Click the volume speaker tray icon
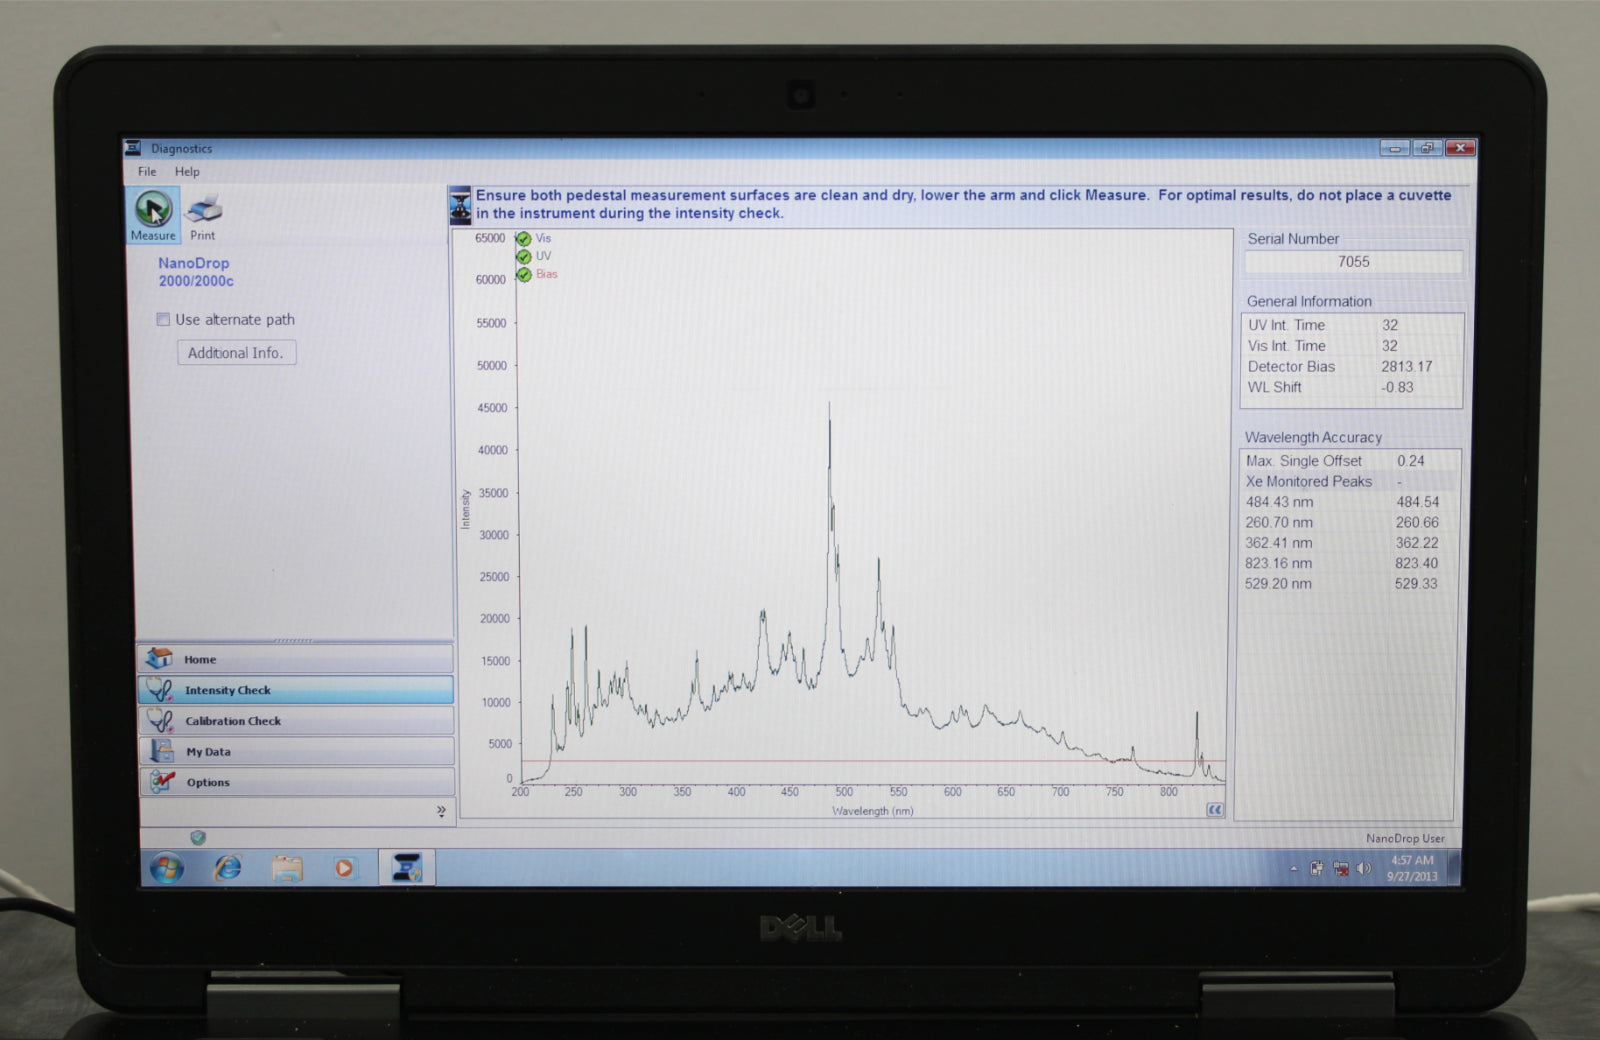The height and width of the screenshot is (1040, 1600). click(x=1364, y=869)
